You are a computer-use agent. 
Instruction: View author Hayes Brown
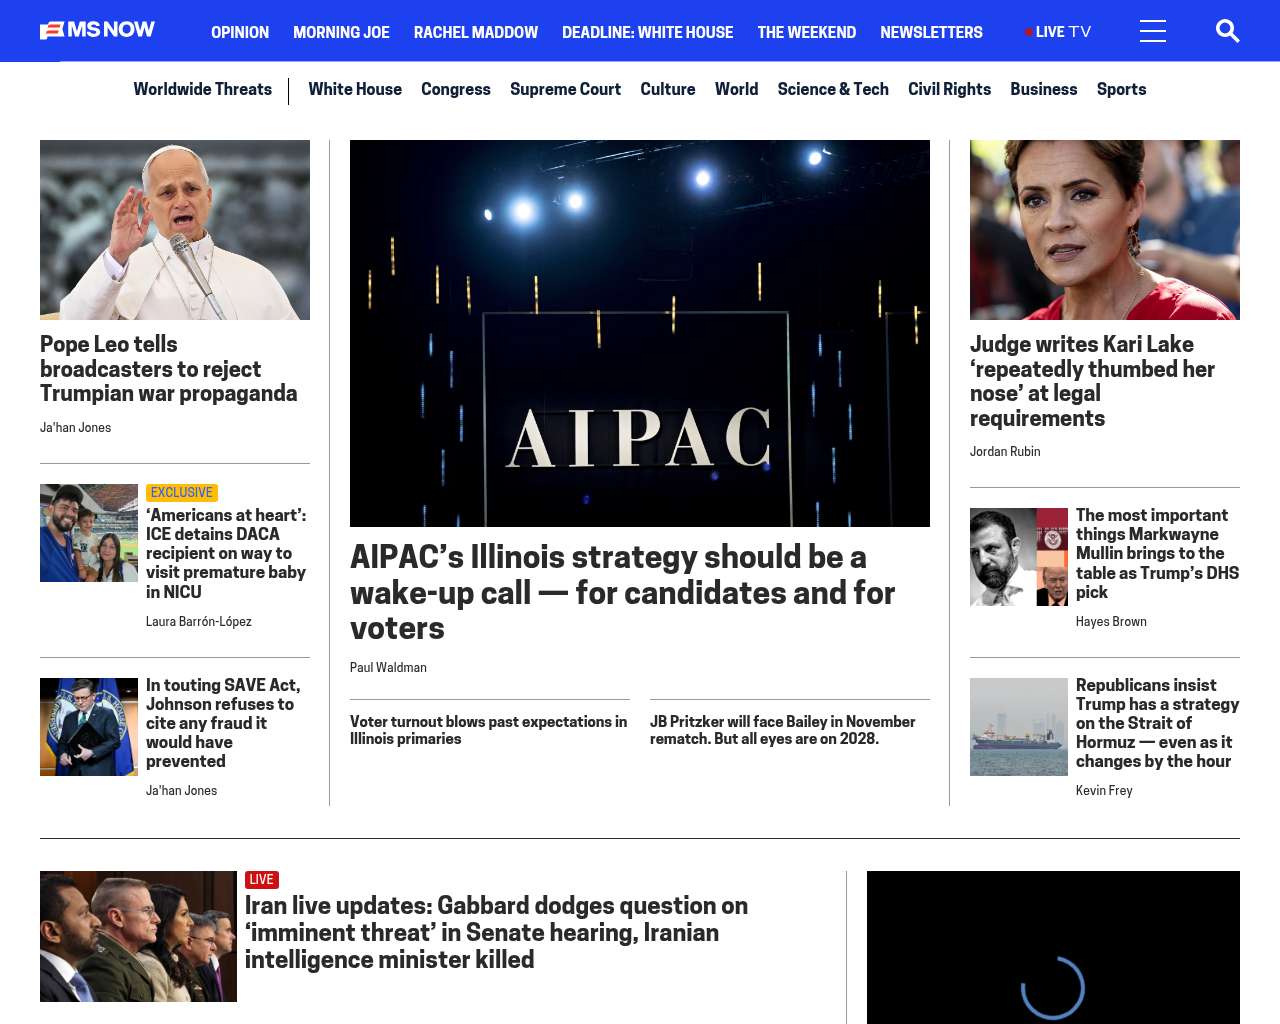[x=1111, y=622]
